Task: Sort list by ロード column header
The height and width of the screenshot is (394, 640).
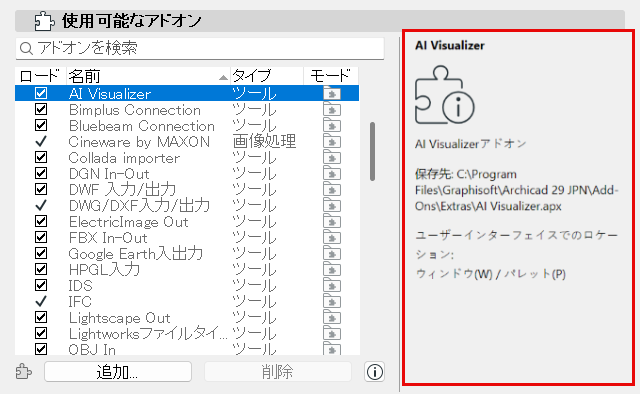Action: point(40,76)
